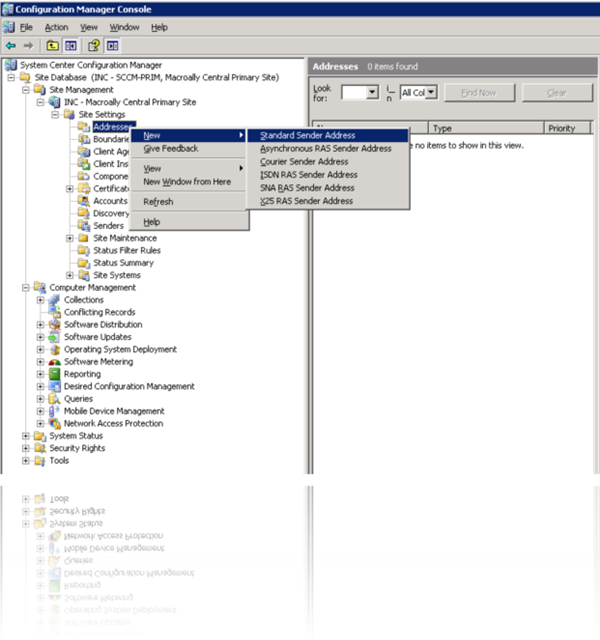The width and height of the screenshot is (600, 640).
Task: Click the INC - Macroally Central Primary Site icon
Action: point(55,102)
